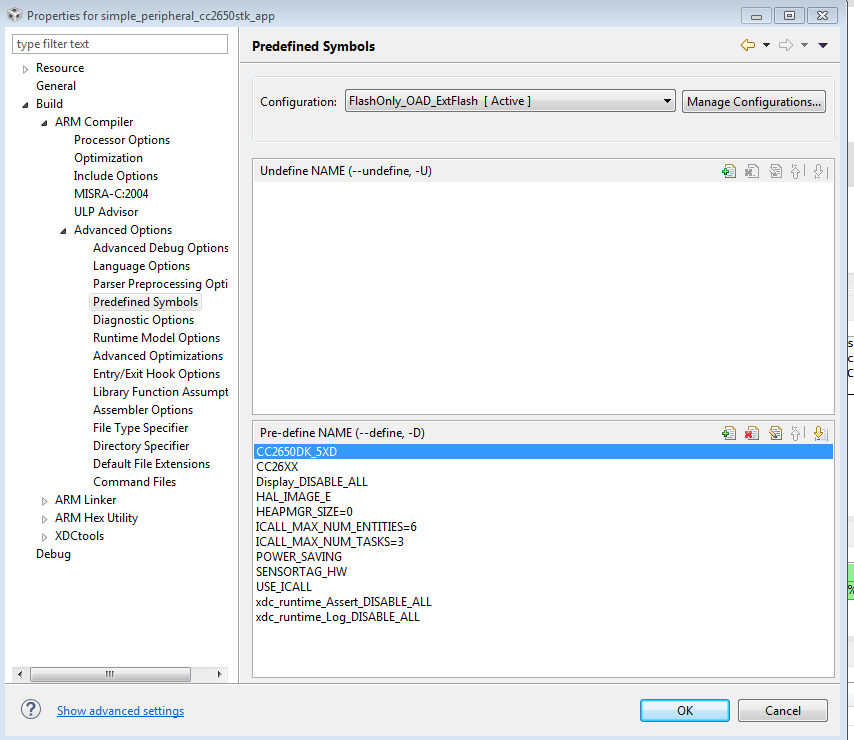Viewport: 854px width, 740px height.
Task: Click Delete icon in Undefine NAME toolbar
Action: coord(752,172)
